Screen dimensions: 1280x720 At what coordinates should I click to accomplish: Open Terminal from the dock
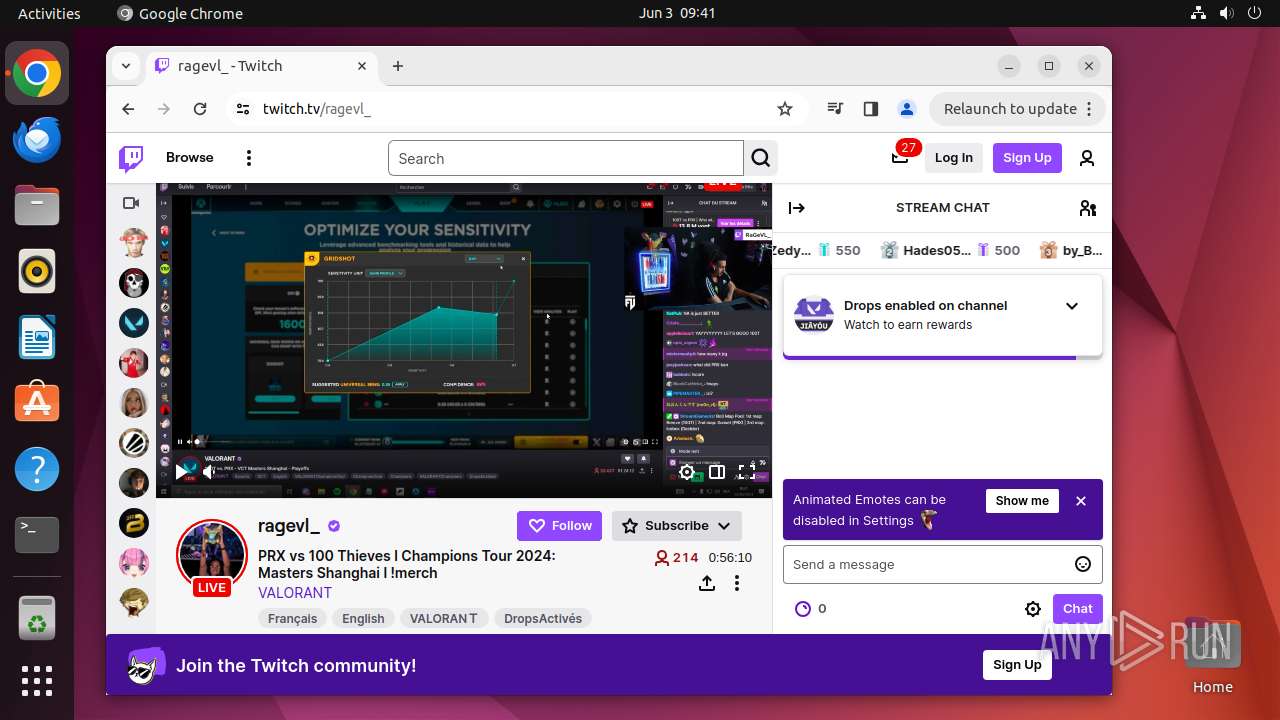[x=37, y=535]
